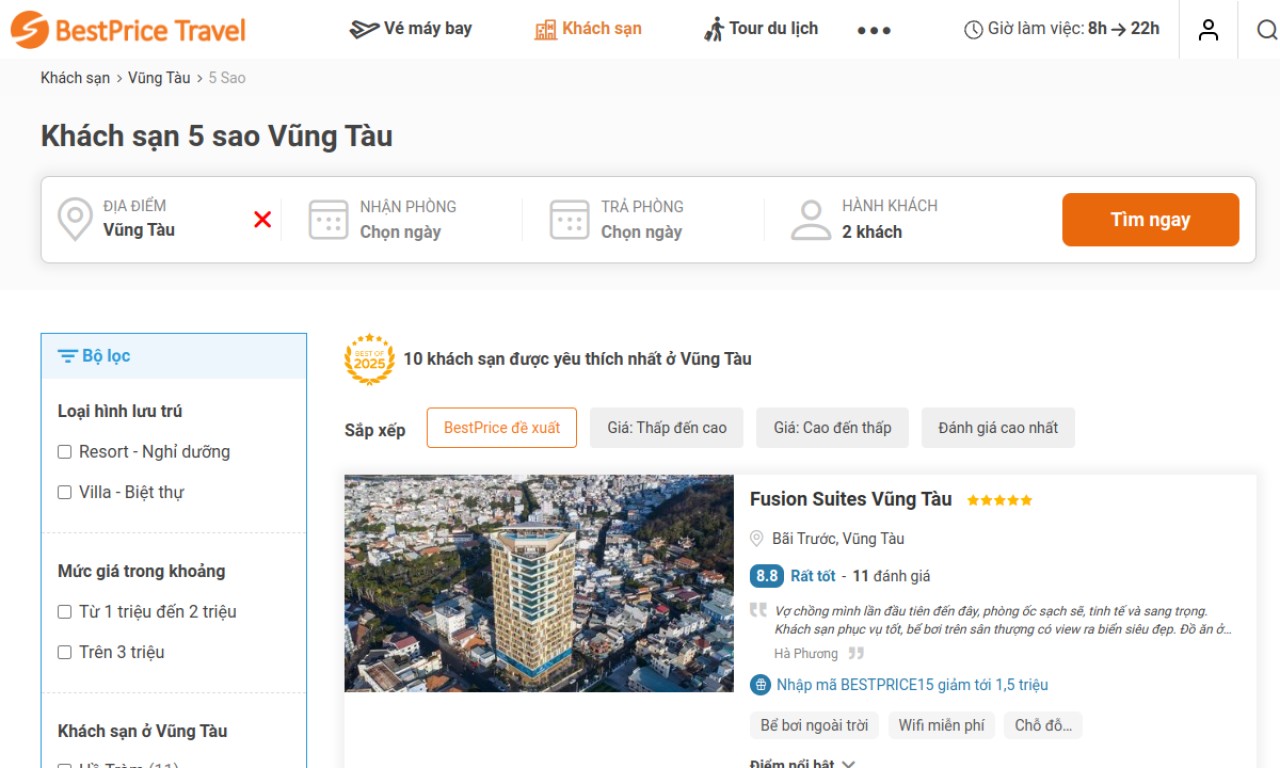Click the five-star rating of Fusion Suites
This screenshot has width=1280, height=768.
point(999,500)
